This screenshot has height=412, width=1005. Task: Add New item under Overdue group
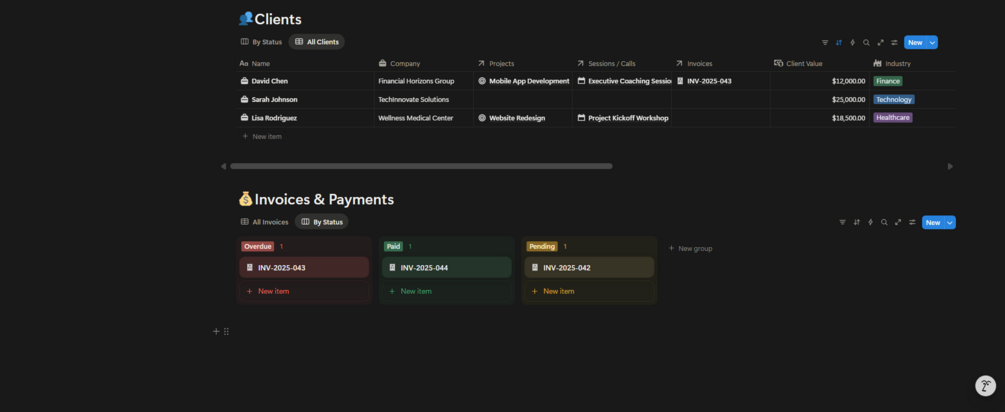pos(273,291)
